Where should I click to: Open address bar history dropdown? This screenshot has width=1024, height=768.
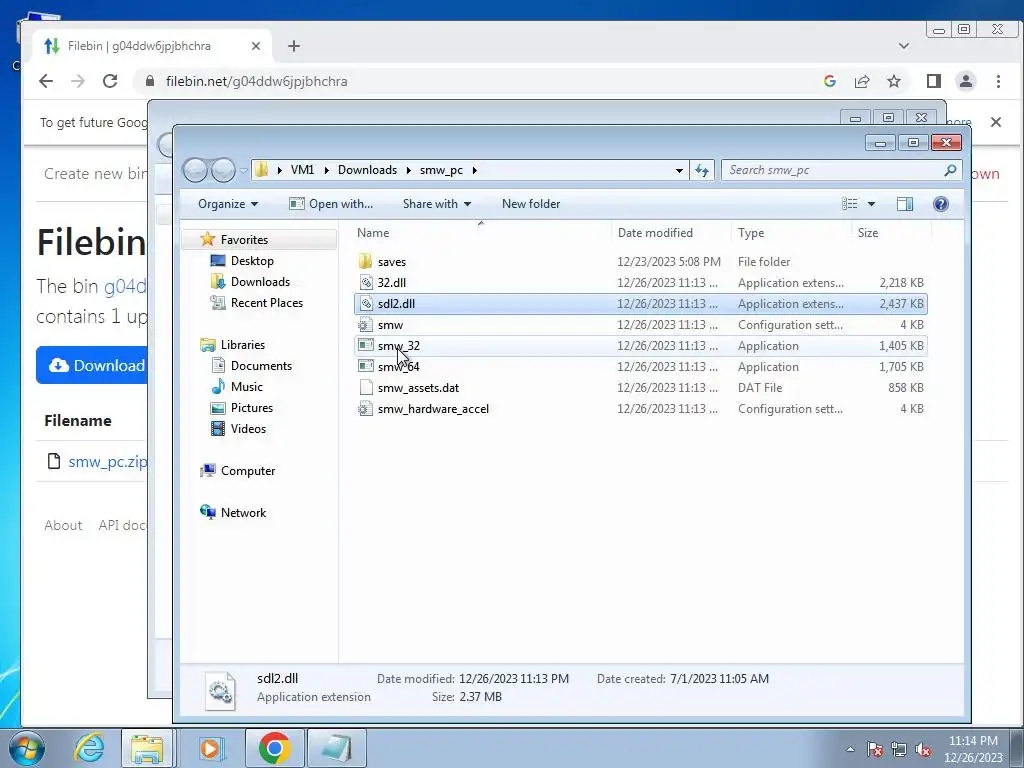[679, 170]
